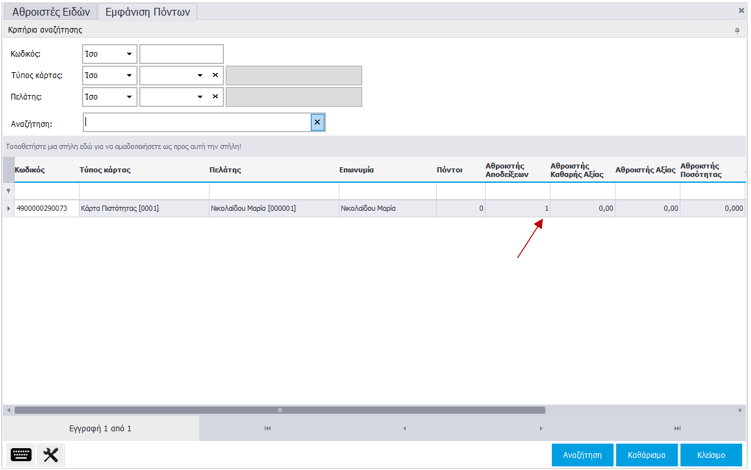Open the on-screen keyboard icon

pos(21,455)
